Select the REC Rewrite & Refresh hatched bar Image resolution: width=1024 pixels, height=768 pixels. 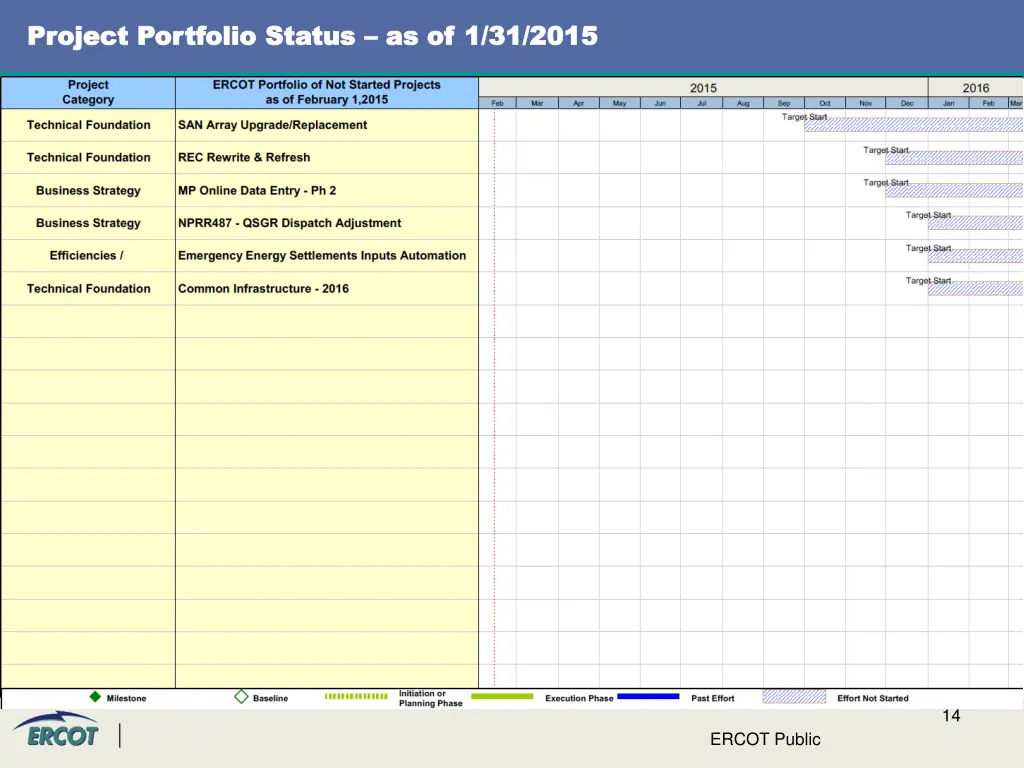pyautogui.click(x=954, y=157)
